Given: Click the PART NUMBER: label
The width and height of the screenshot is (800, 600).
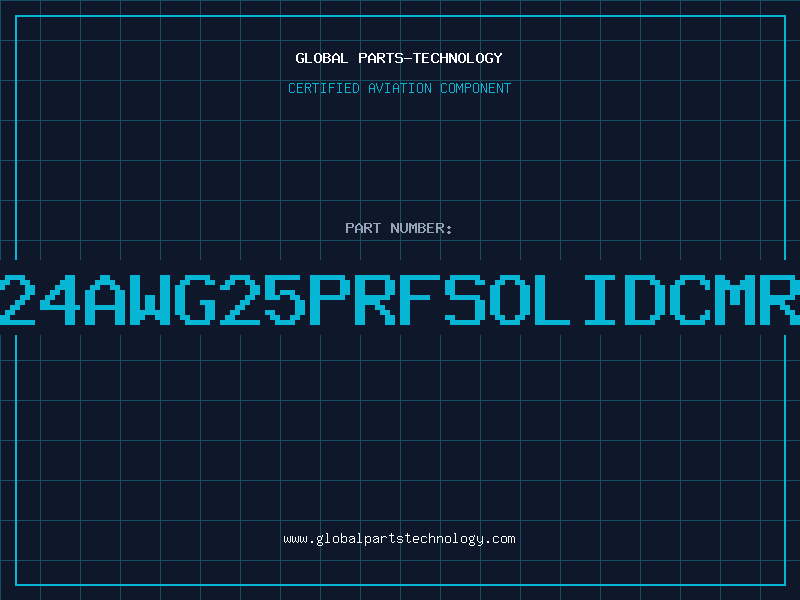Looking at the screenshot, I should click(x=399, y=228).
